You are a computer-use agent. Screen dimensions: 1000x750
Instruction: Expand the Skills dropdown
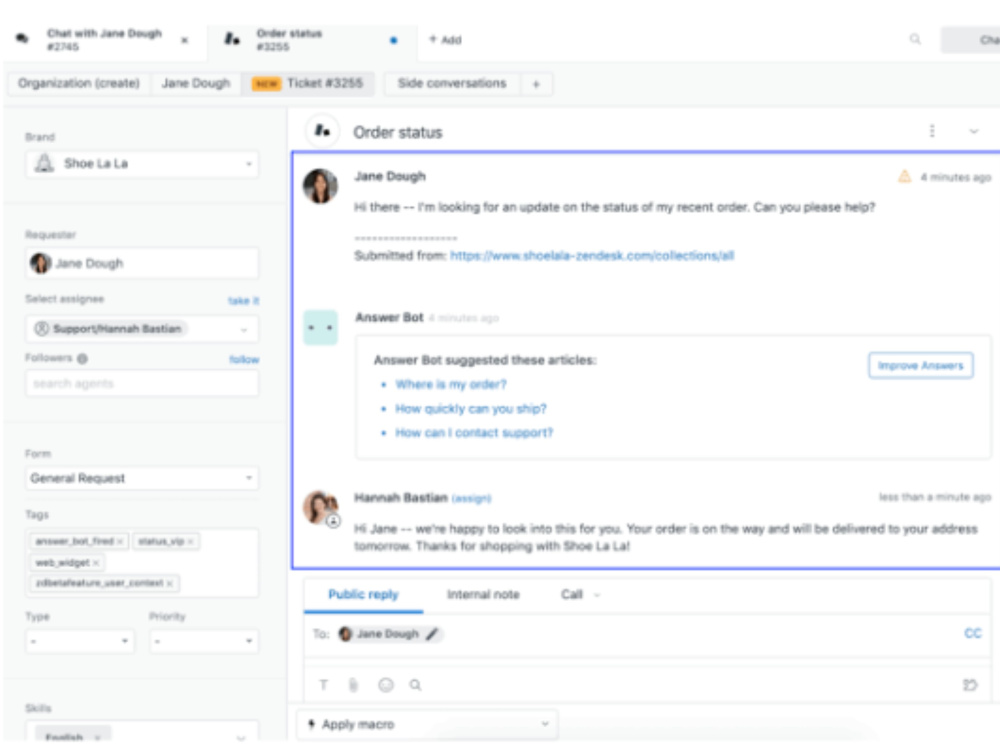click(x=241, y=737)
